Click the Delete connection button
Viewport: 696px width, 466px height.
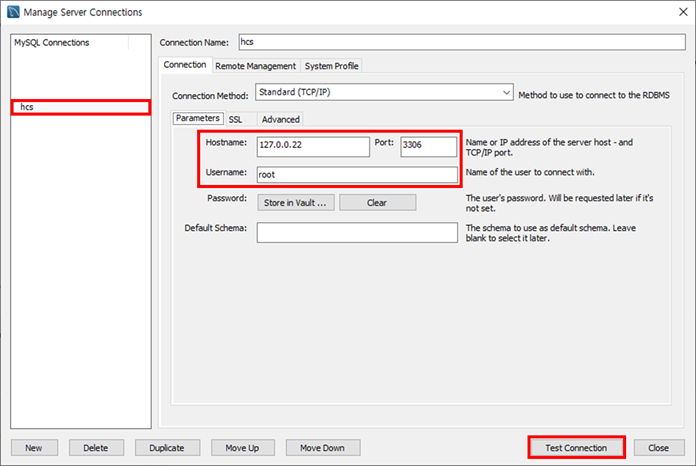(96, 448)
